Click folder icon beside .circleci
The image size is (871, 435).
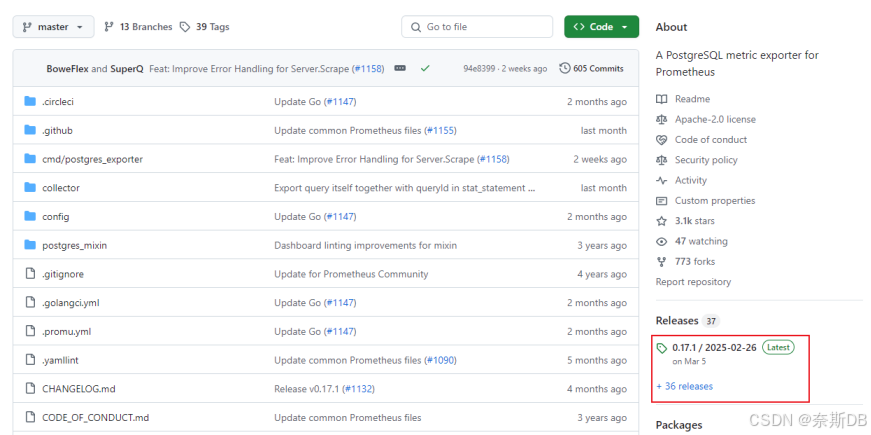pos(30,102)
